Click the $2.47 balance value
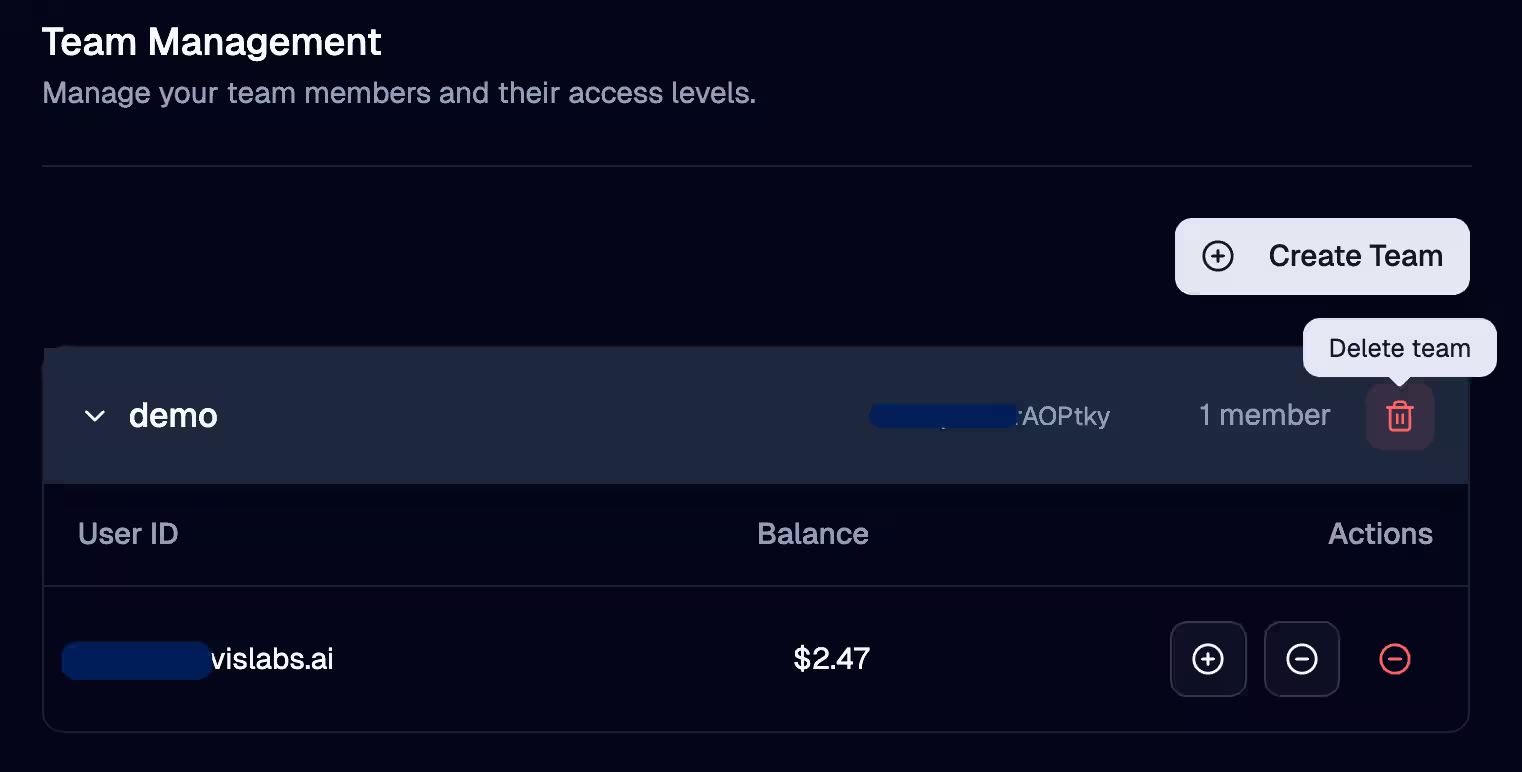The height and width of the screenshot is (772, 1522). click(x=831, y=659)
